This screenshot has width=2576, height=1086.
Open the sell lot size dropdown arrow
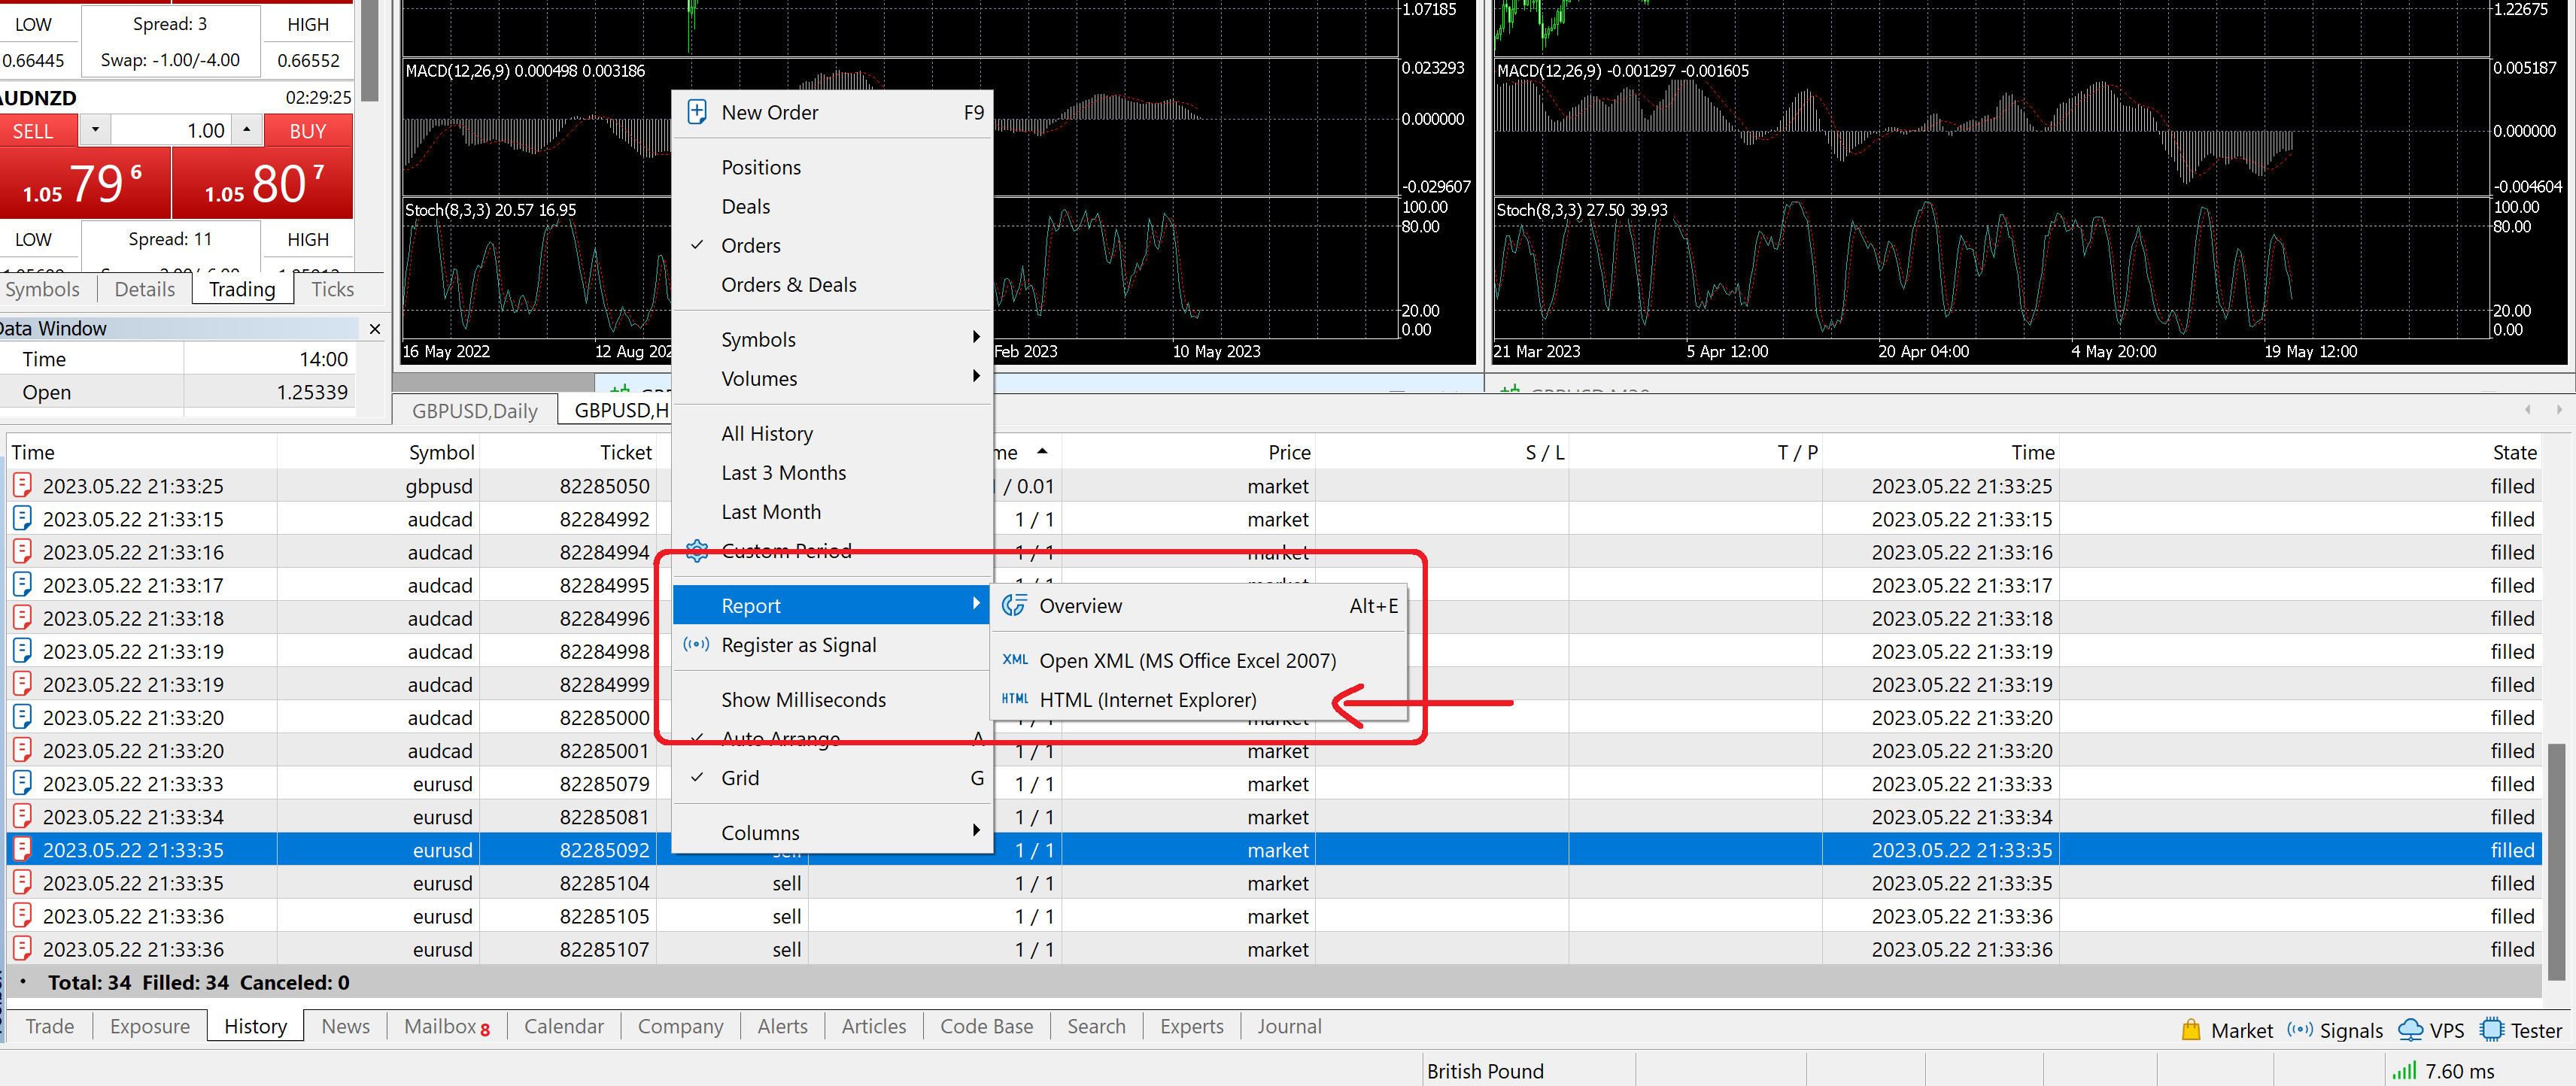pyautogui.click(x=94, y=130)
